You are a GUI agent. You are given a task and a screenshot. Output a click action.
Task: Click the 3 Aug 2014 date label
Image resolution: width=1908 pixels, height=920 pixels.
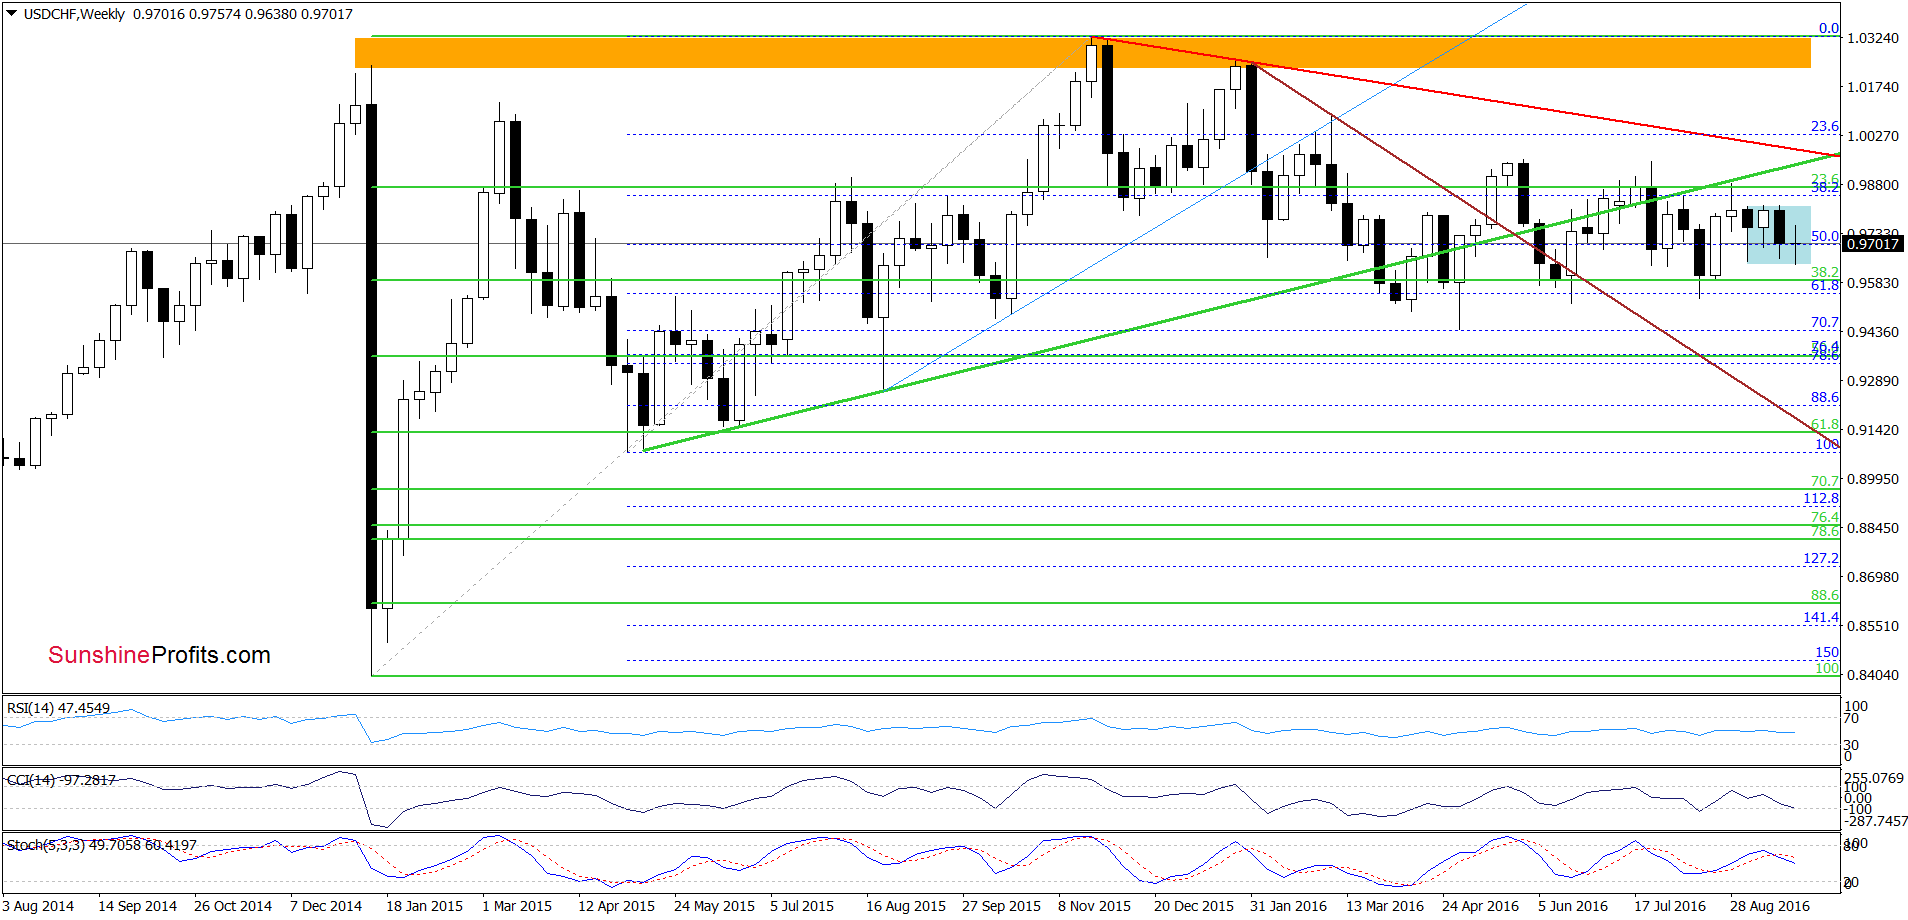[x=38, y=906]
